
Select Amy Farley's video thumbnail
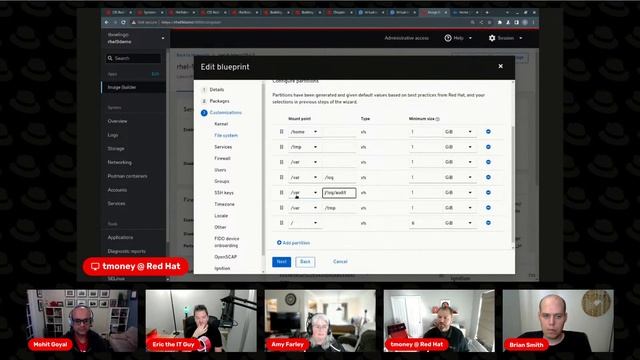click(x=320, y=321)
